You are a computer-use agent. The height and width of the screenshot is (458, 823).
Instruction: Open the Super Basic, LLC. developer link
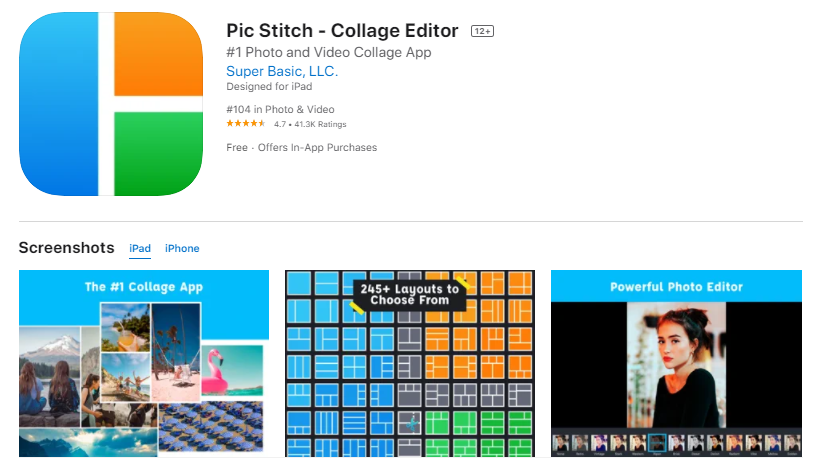click(x=282, y=71)
